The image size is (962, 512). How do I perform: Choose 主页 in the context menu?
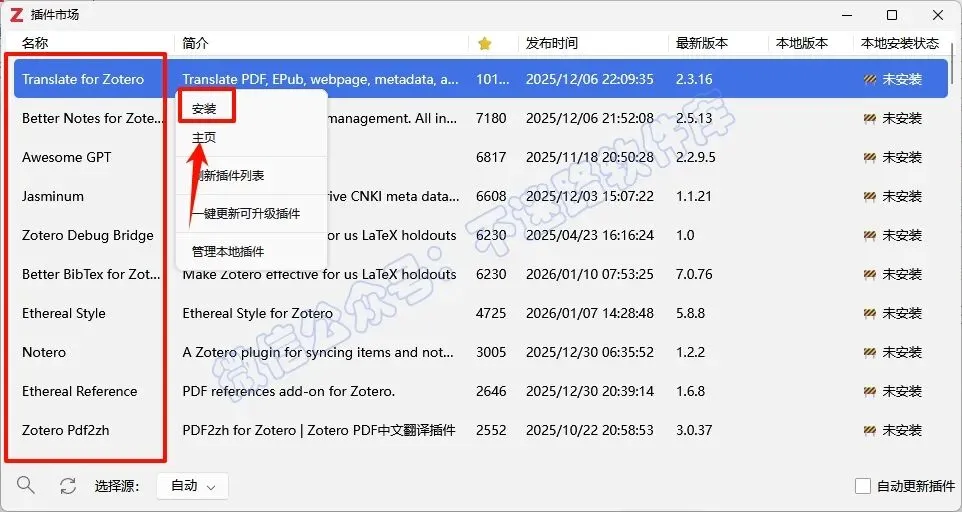click(204, 138)
